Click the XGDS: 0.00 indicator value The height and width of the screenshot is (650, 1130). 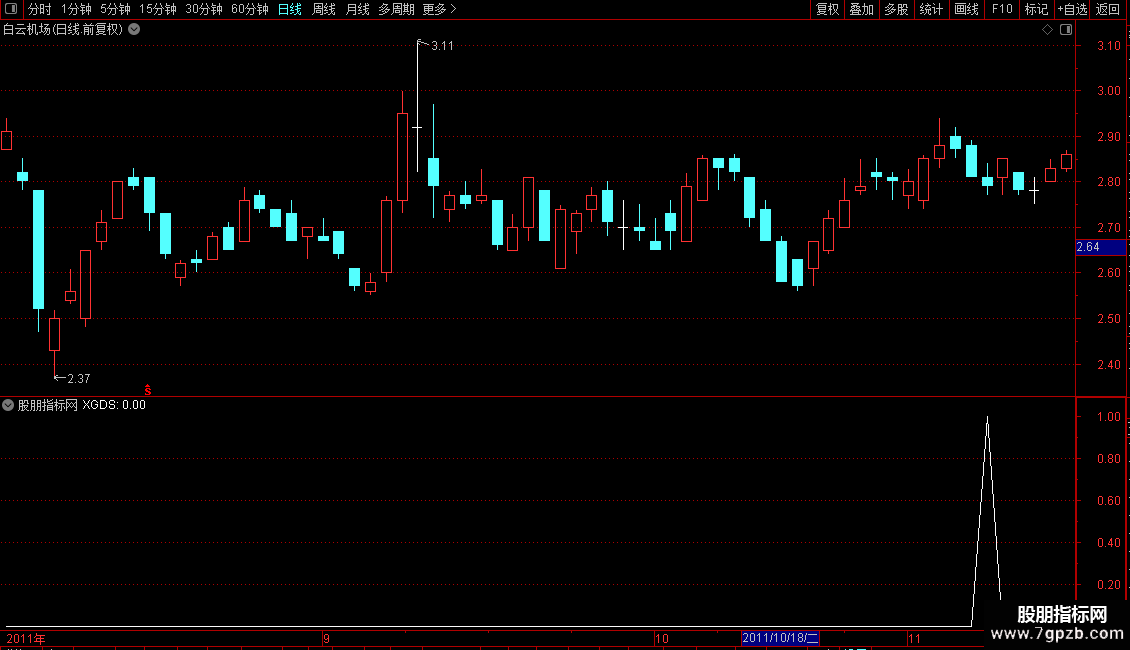(114, 405)
